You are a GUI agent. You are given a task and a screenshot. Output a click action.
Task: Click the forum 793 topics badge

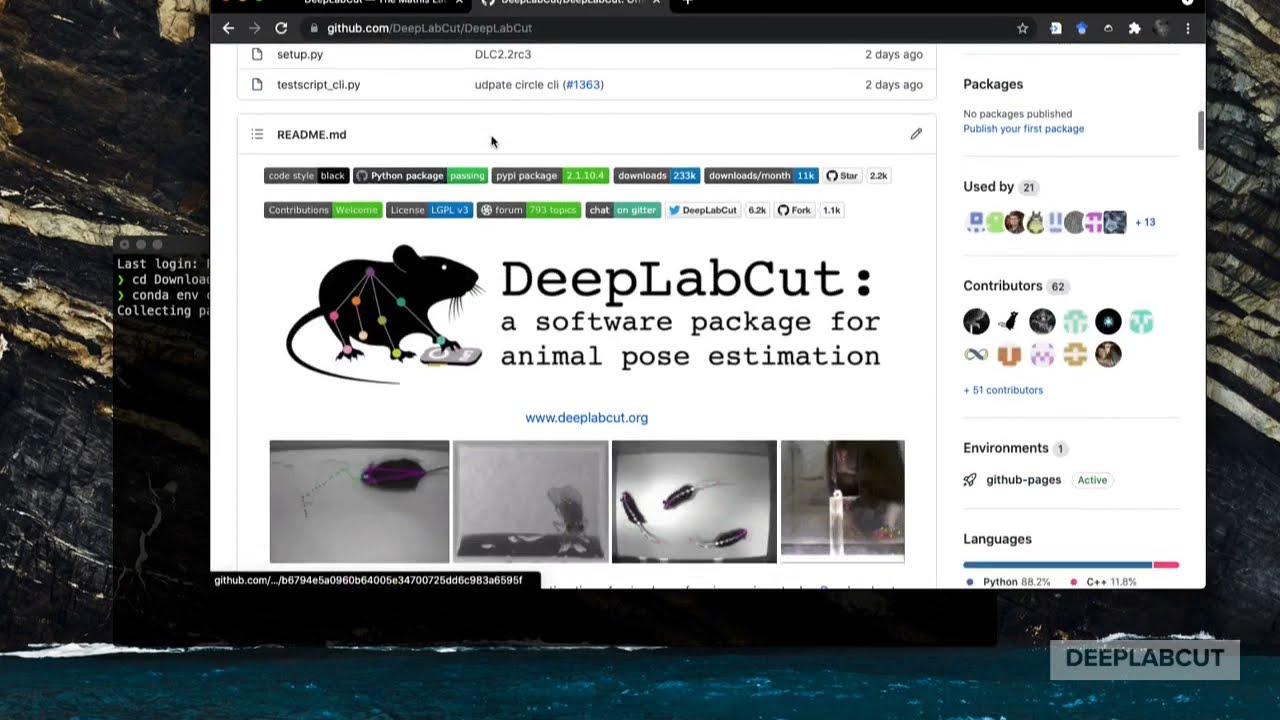pos(529,210)
